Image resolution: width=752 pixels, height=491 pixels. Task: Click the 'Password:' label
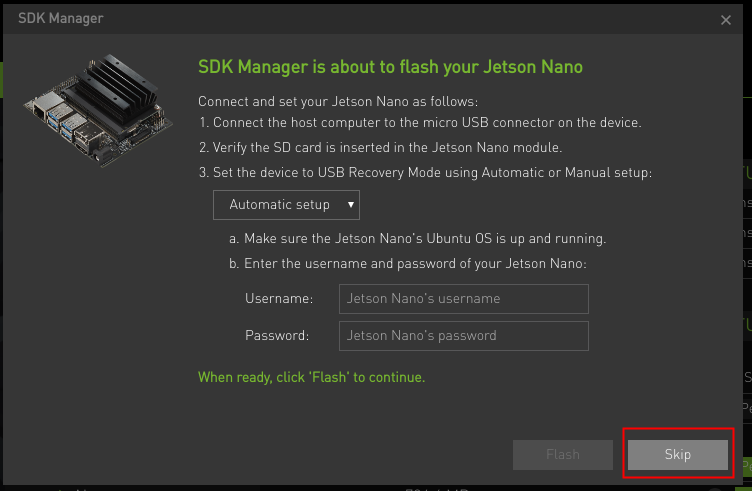(277, 336)
